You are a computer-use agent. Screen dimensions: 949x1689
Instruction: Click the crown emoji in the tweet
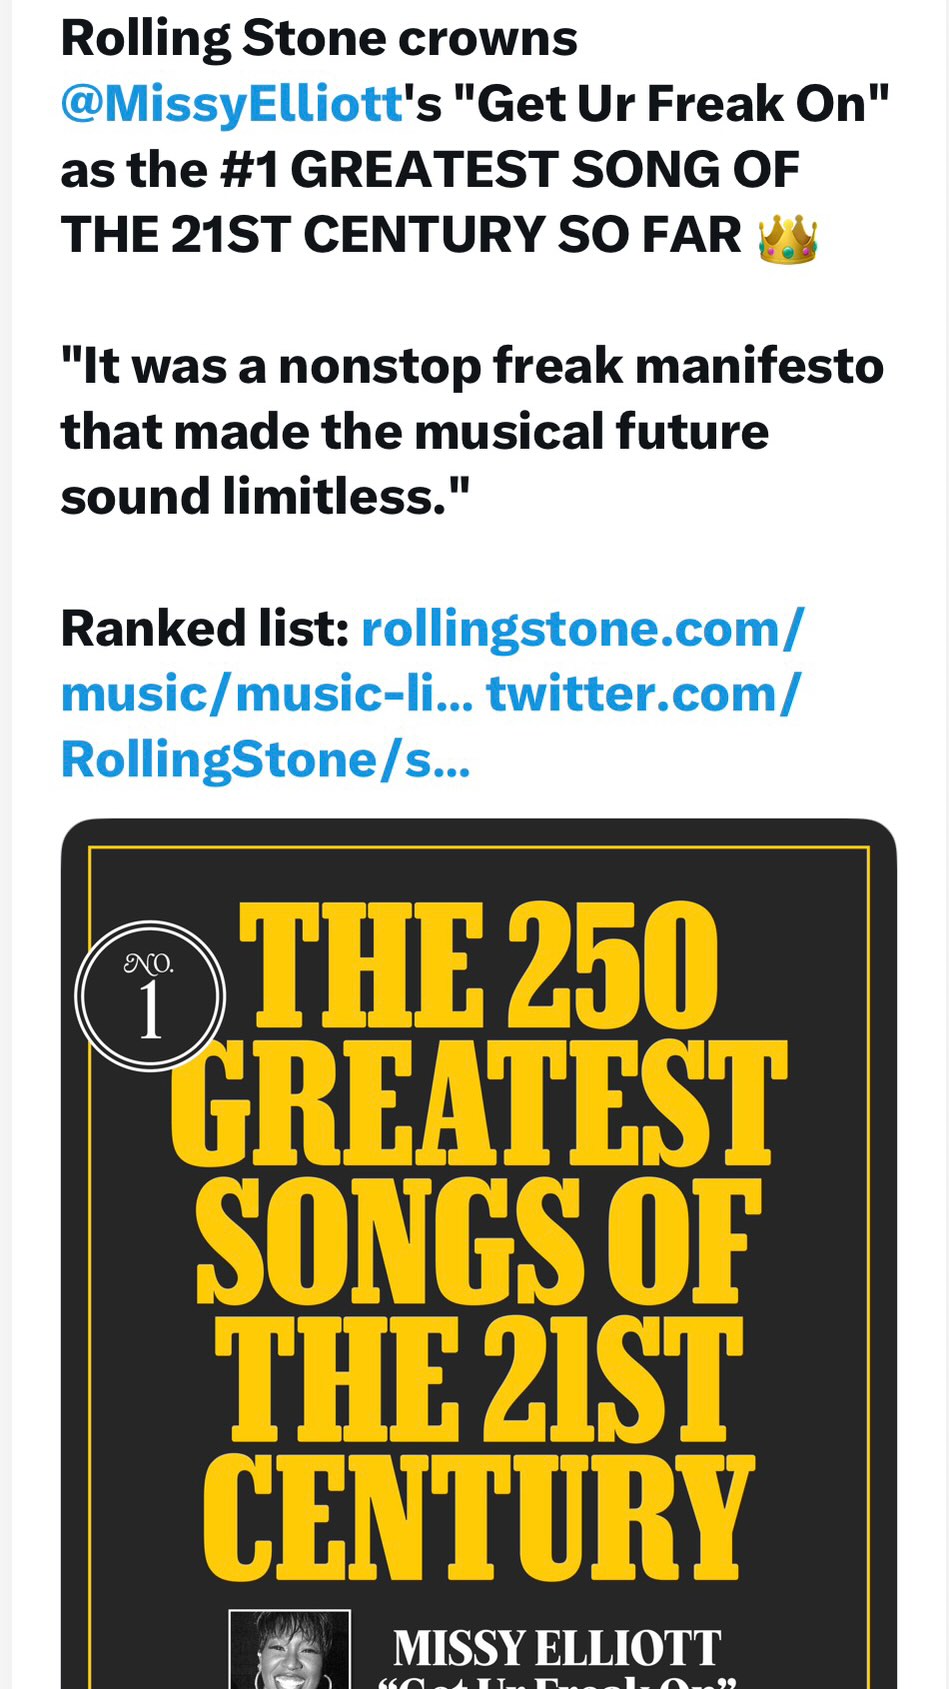[x=788, y=237]
